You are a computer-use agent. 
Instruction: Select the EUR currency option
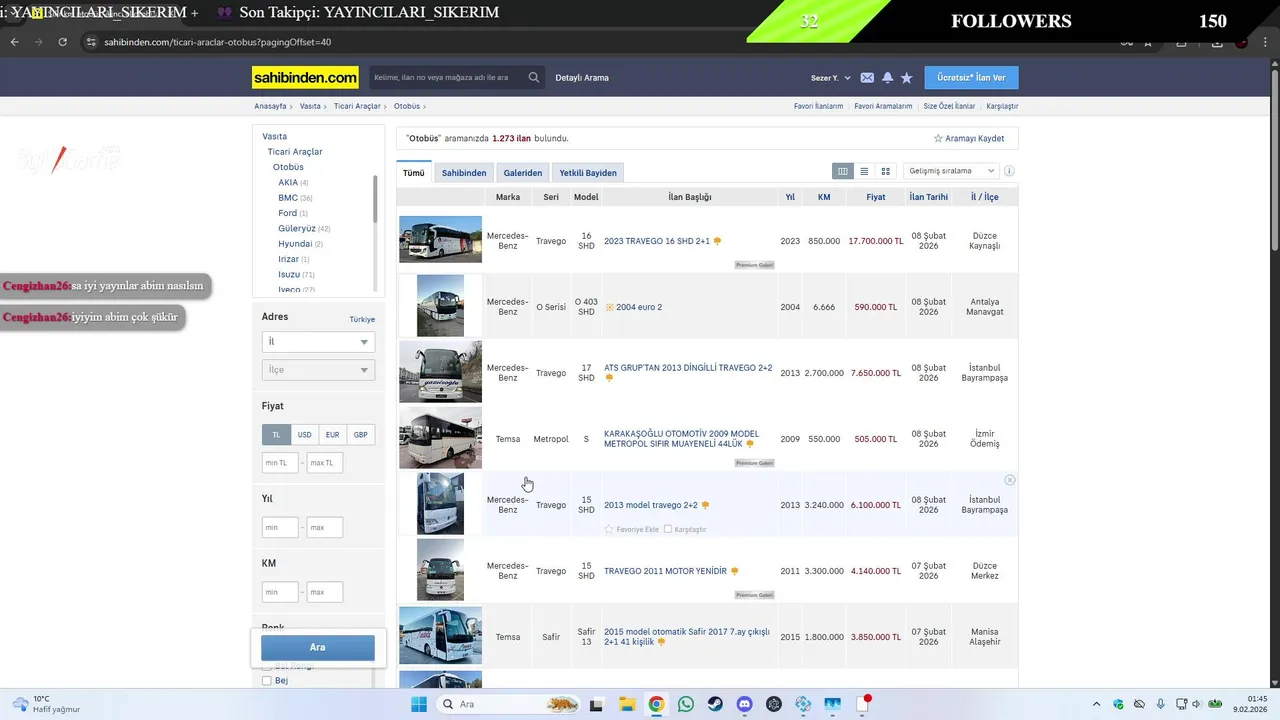coord(332,435)
